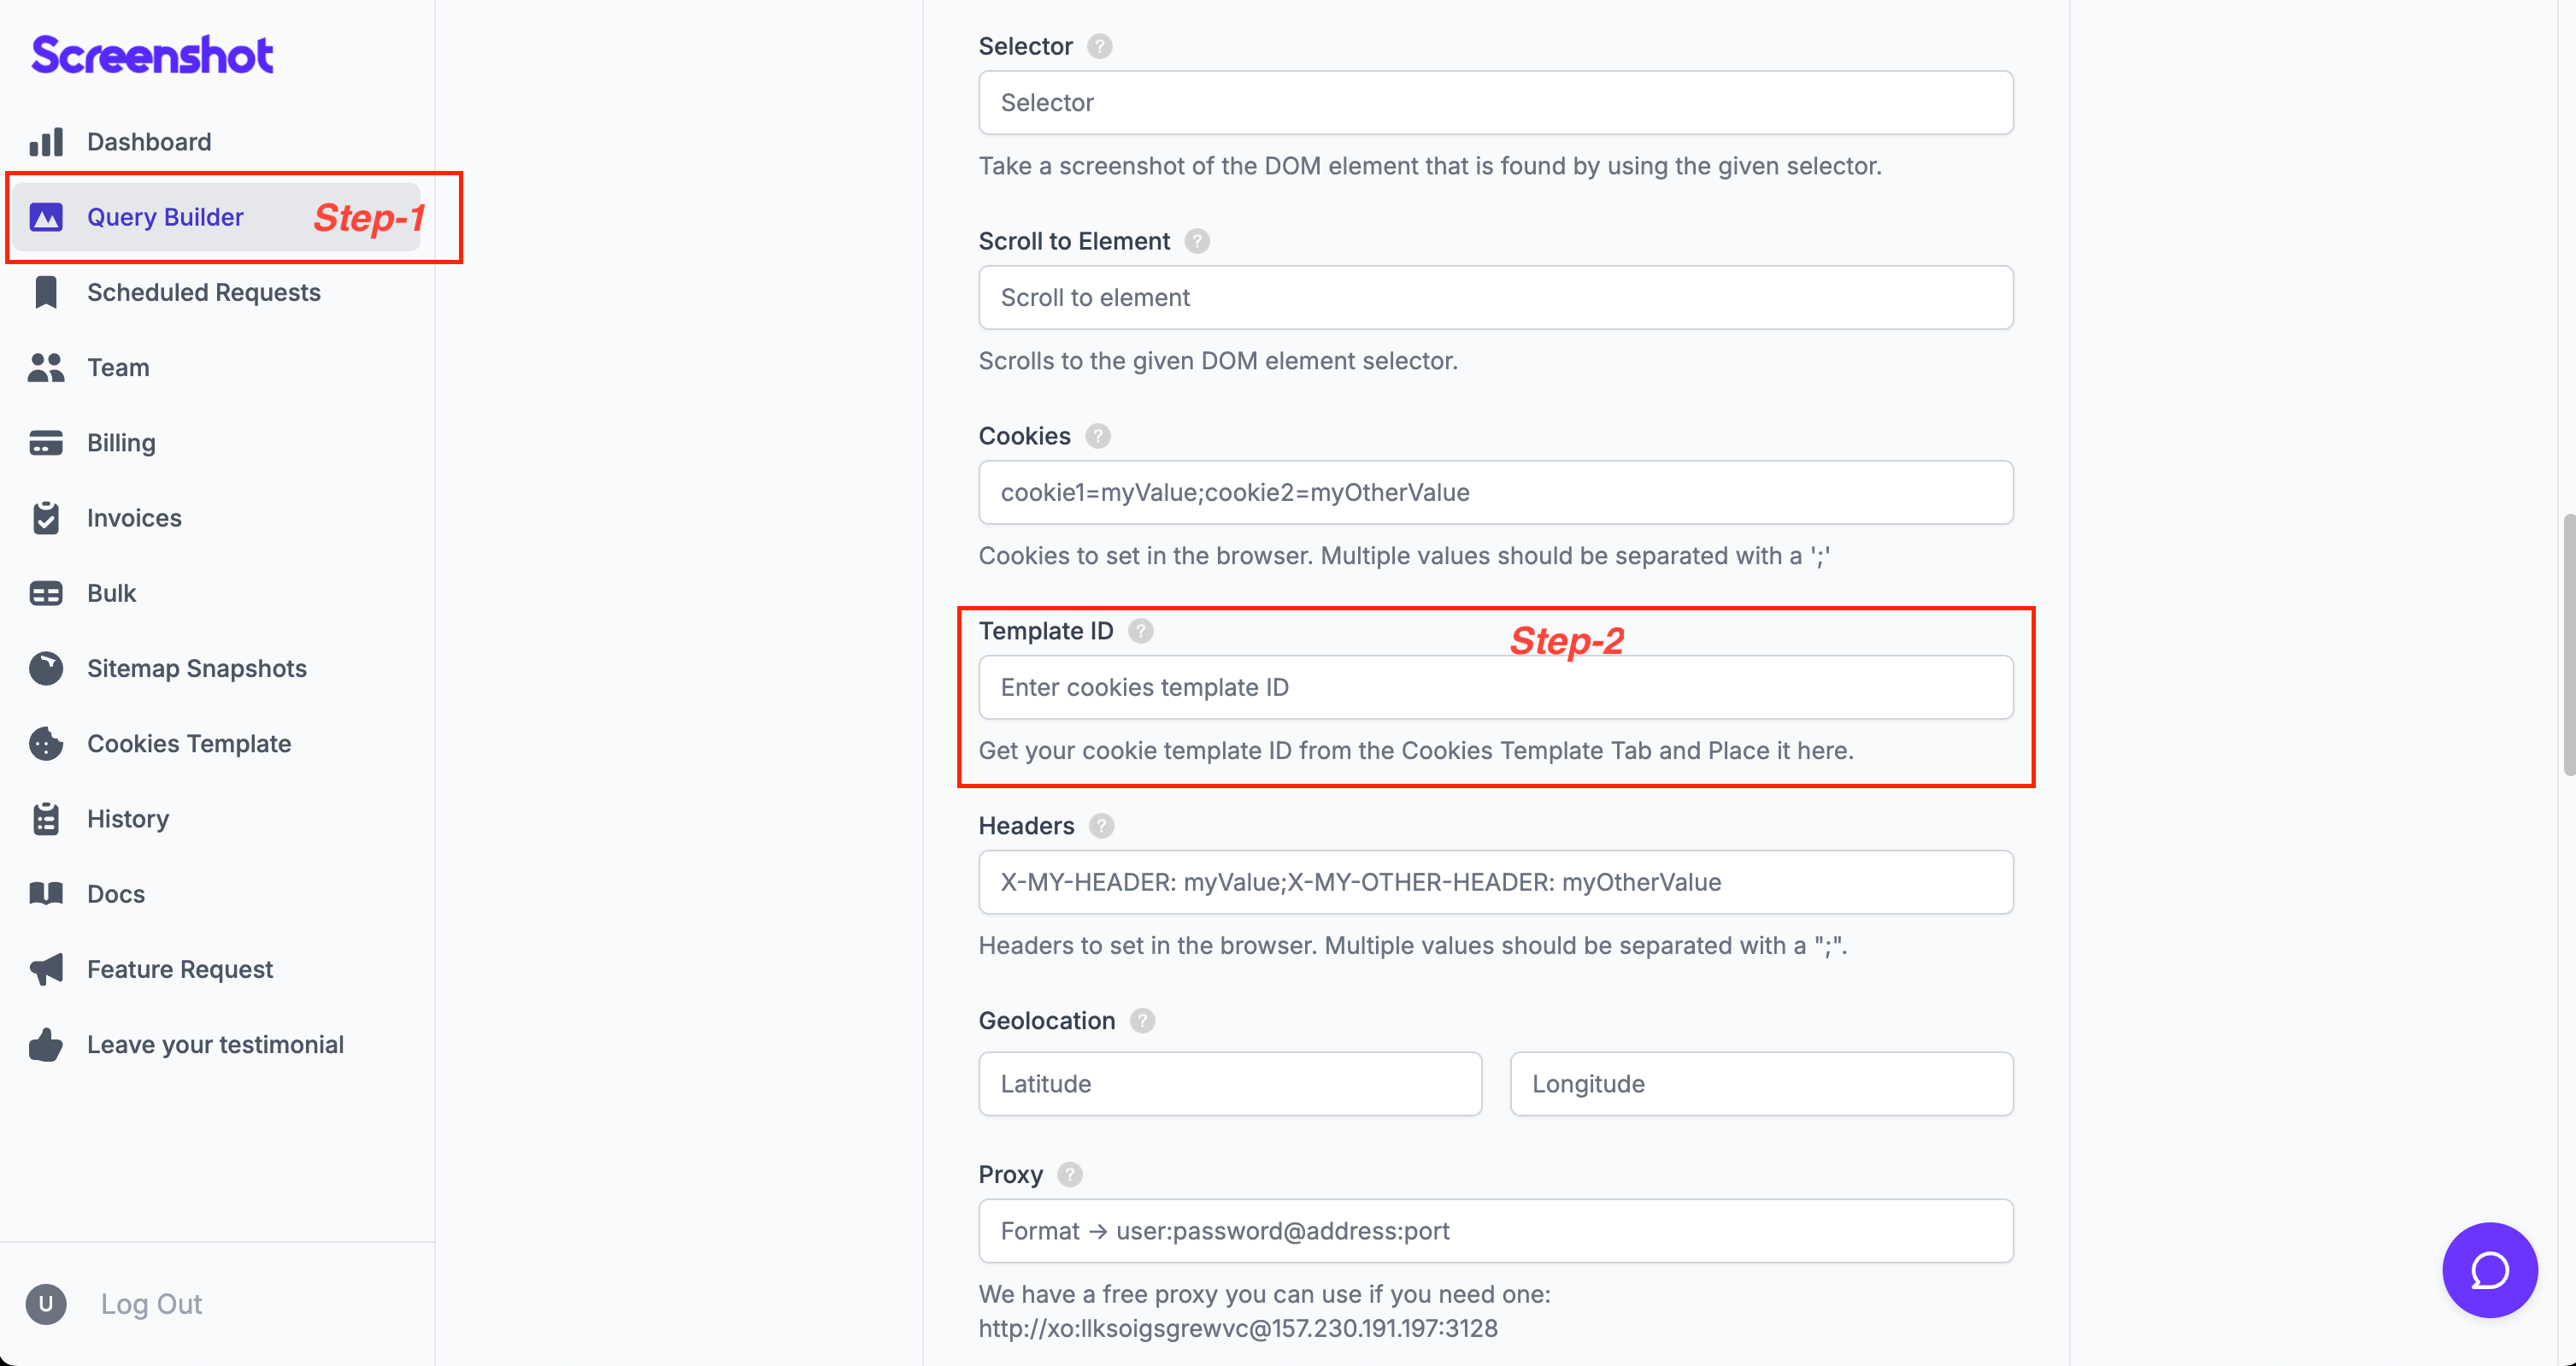Click help icon next to Geolocation

tap(1142, 1020)
